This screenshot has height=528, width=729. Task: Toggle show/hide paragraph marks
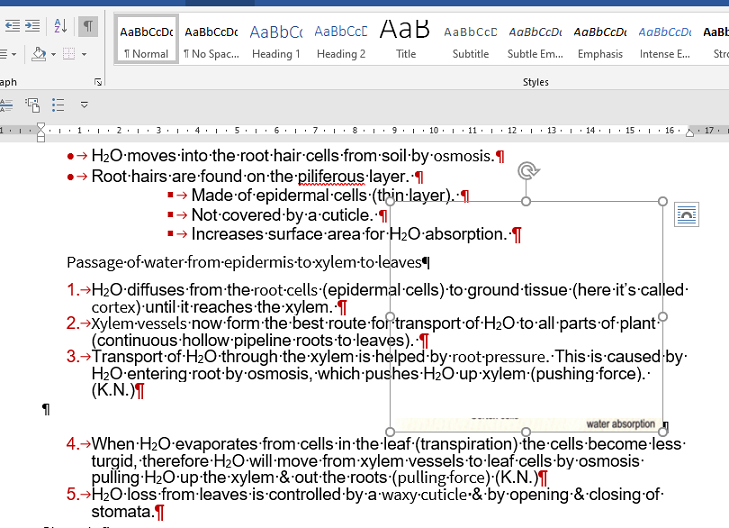(x=88, y=26)
